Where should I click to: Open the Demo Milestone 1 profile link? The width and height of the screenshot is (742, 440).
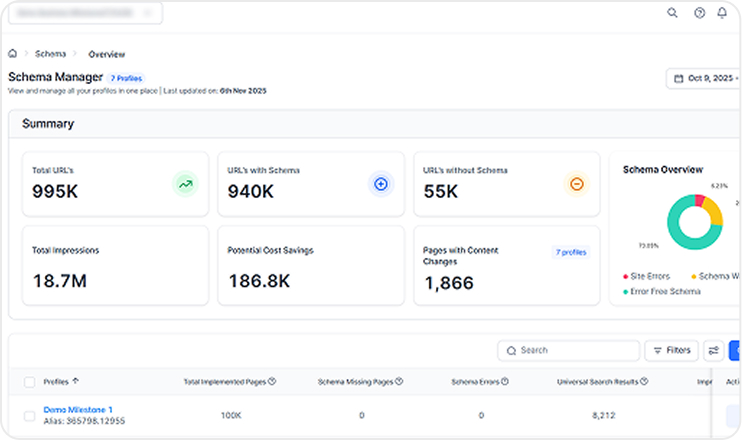tap(78, 410)
